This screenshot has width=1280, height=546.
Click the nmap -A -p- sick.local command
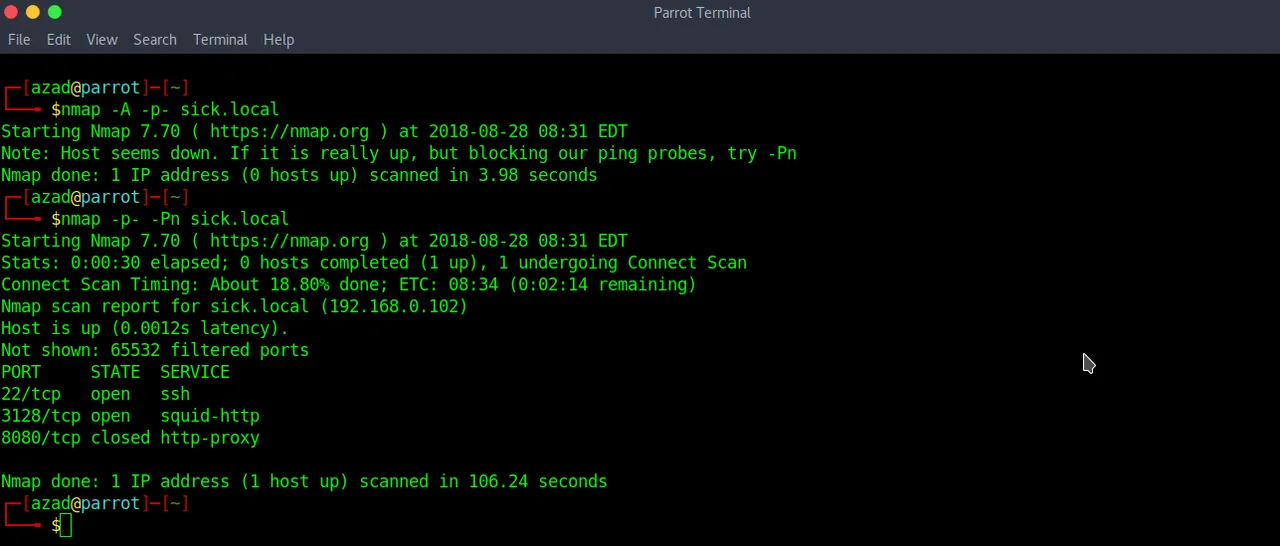(170, 109)
